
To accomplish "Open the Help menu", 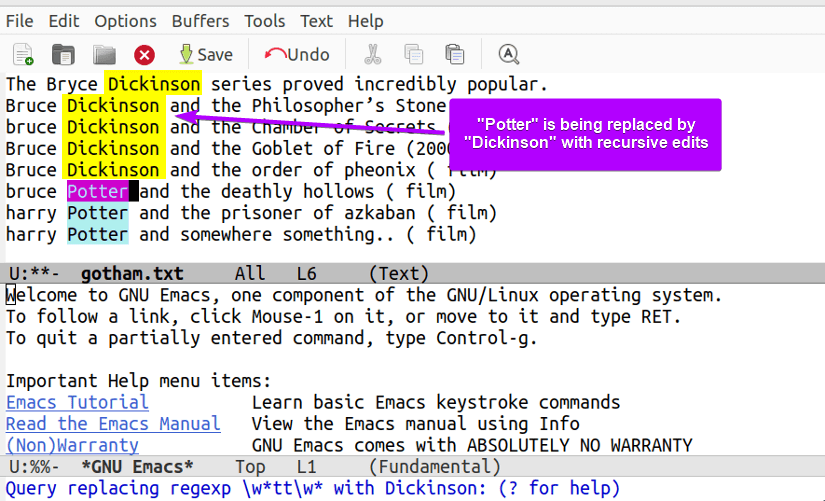I will [x=366, y=21].
